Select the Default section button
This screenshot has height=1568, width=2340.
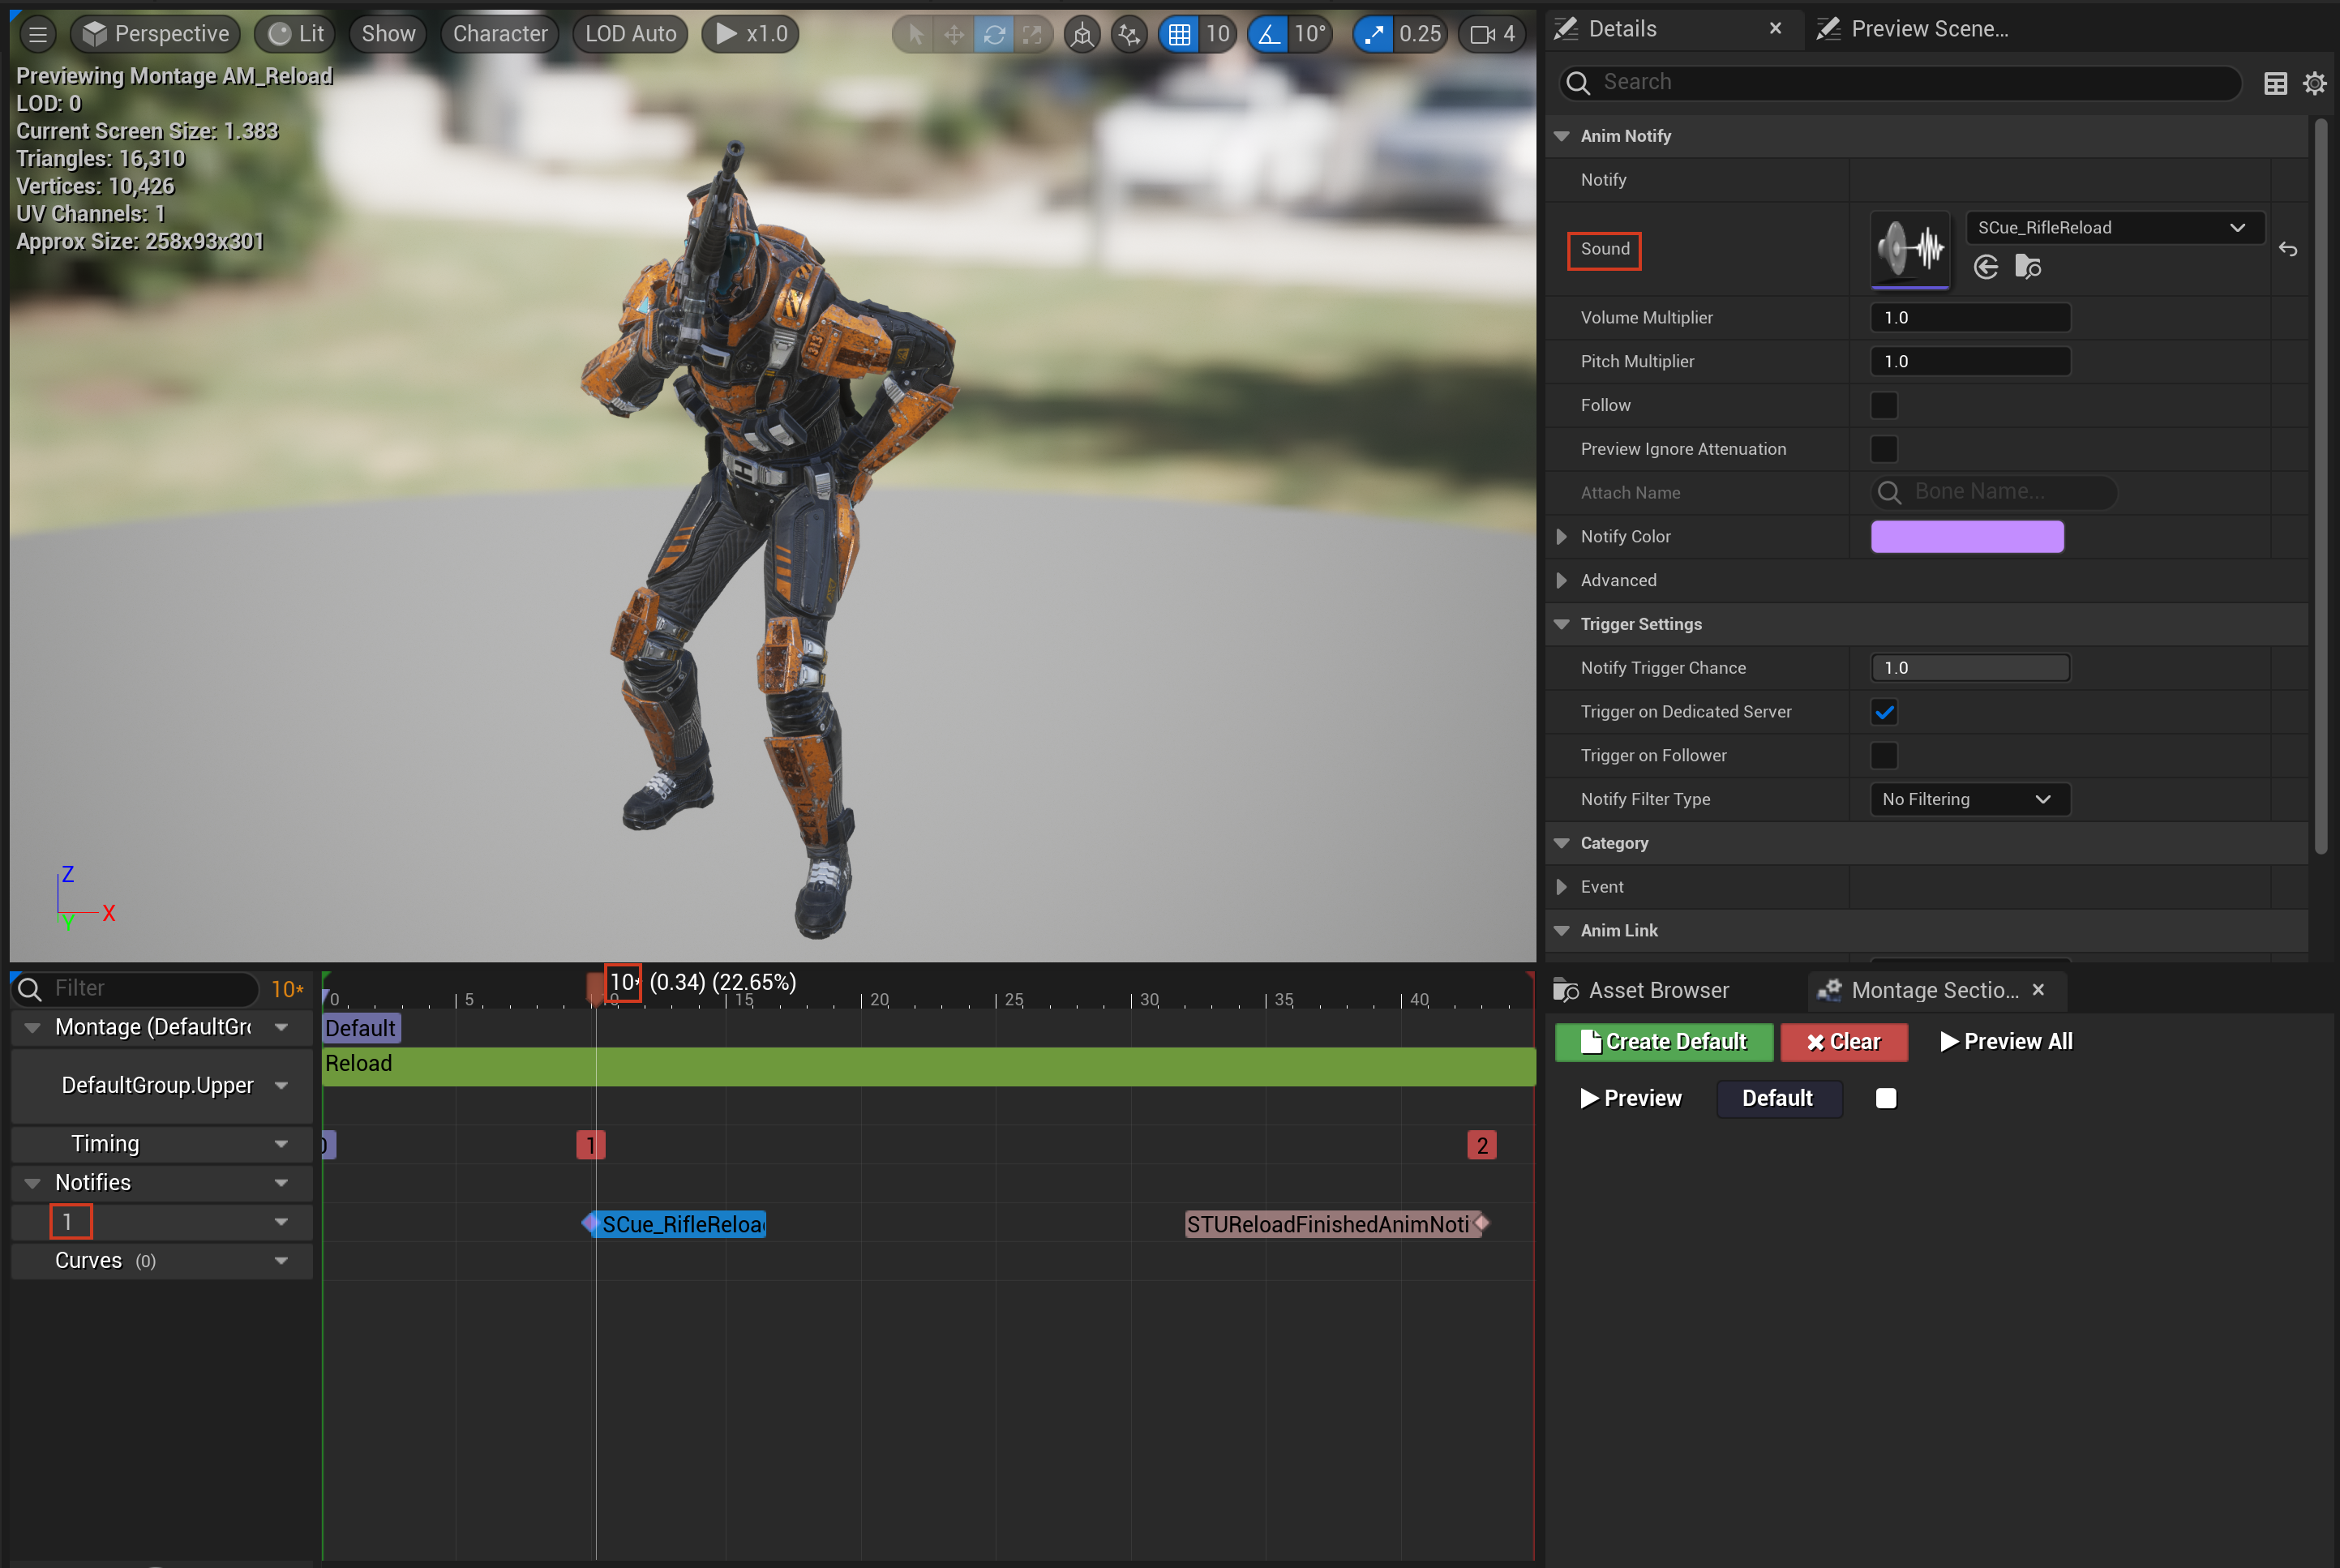coord(1778,1099)
